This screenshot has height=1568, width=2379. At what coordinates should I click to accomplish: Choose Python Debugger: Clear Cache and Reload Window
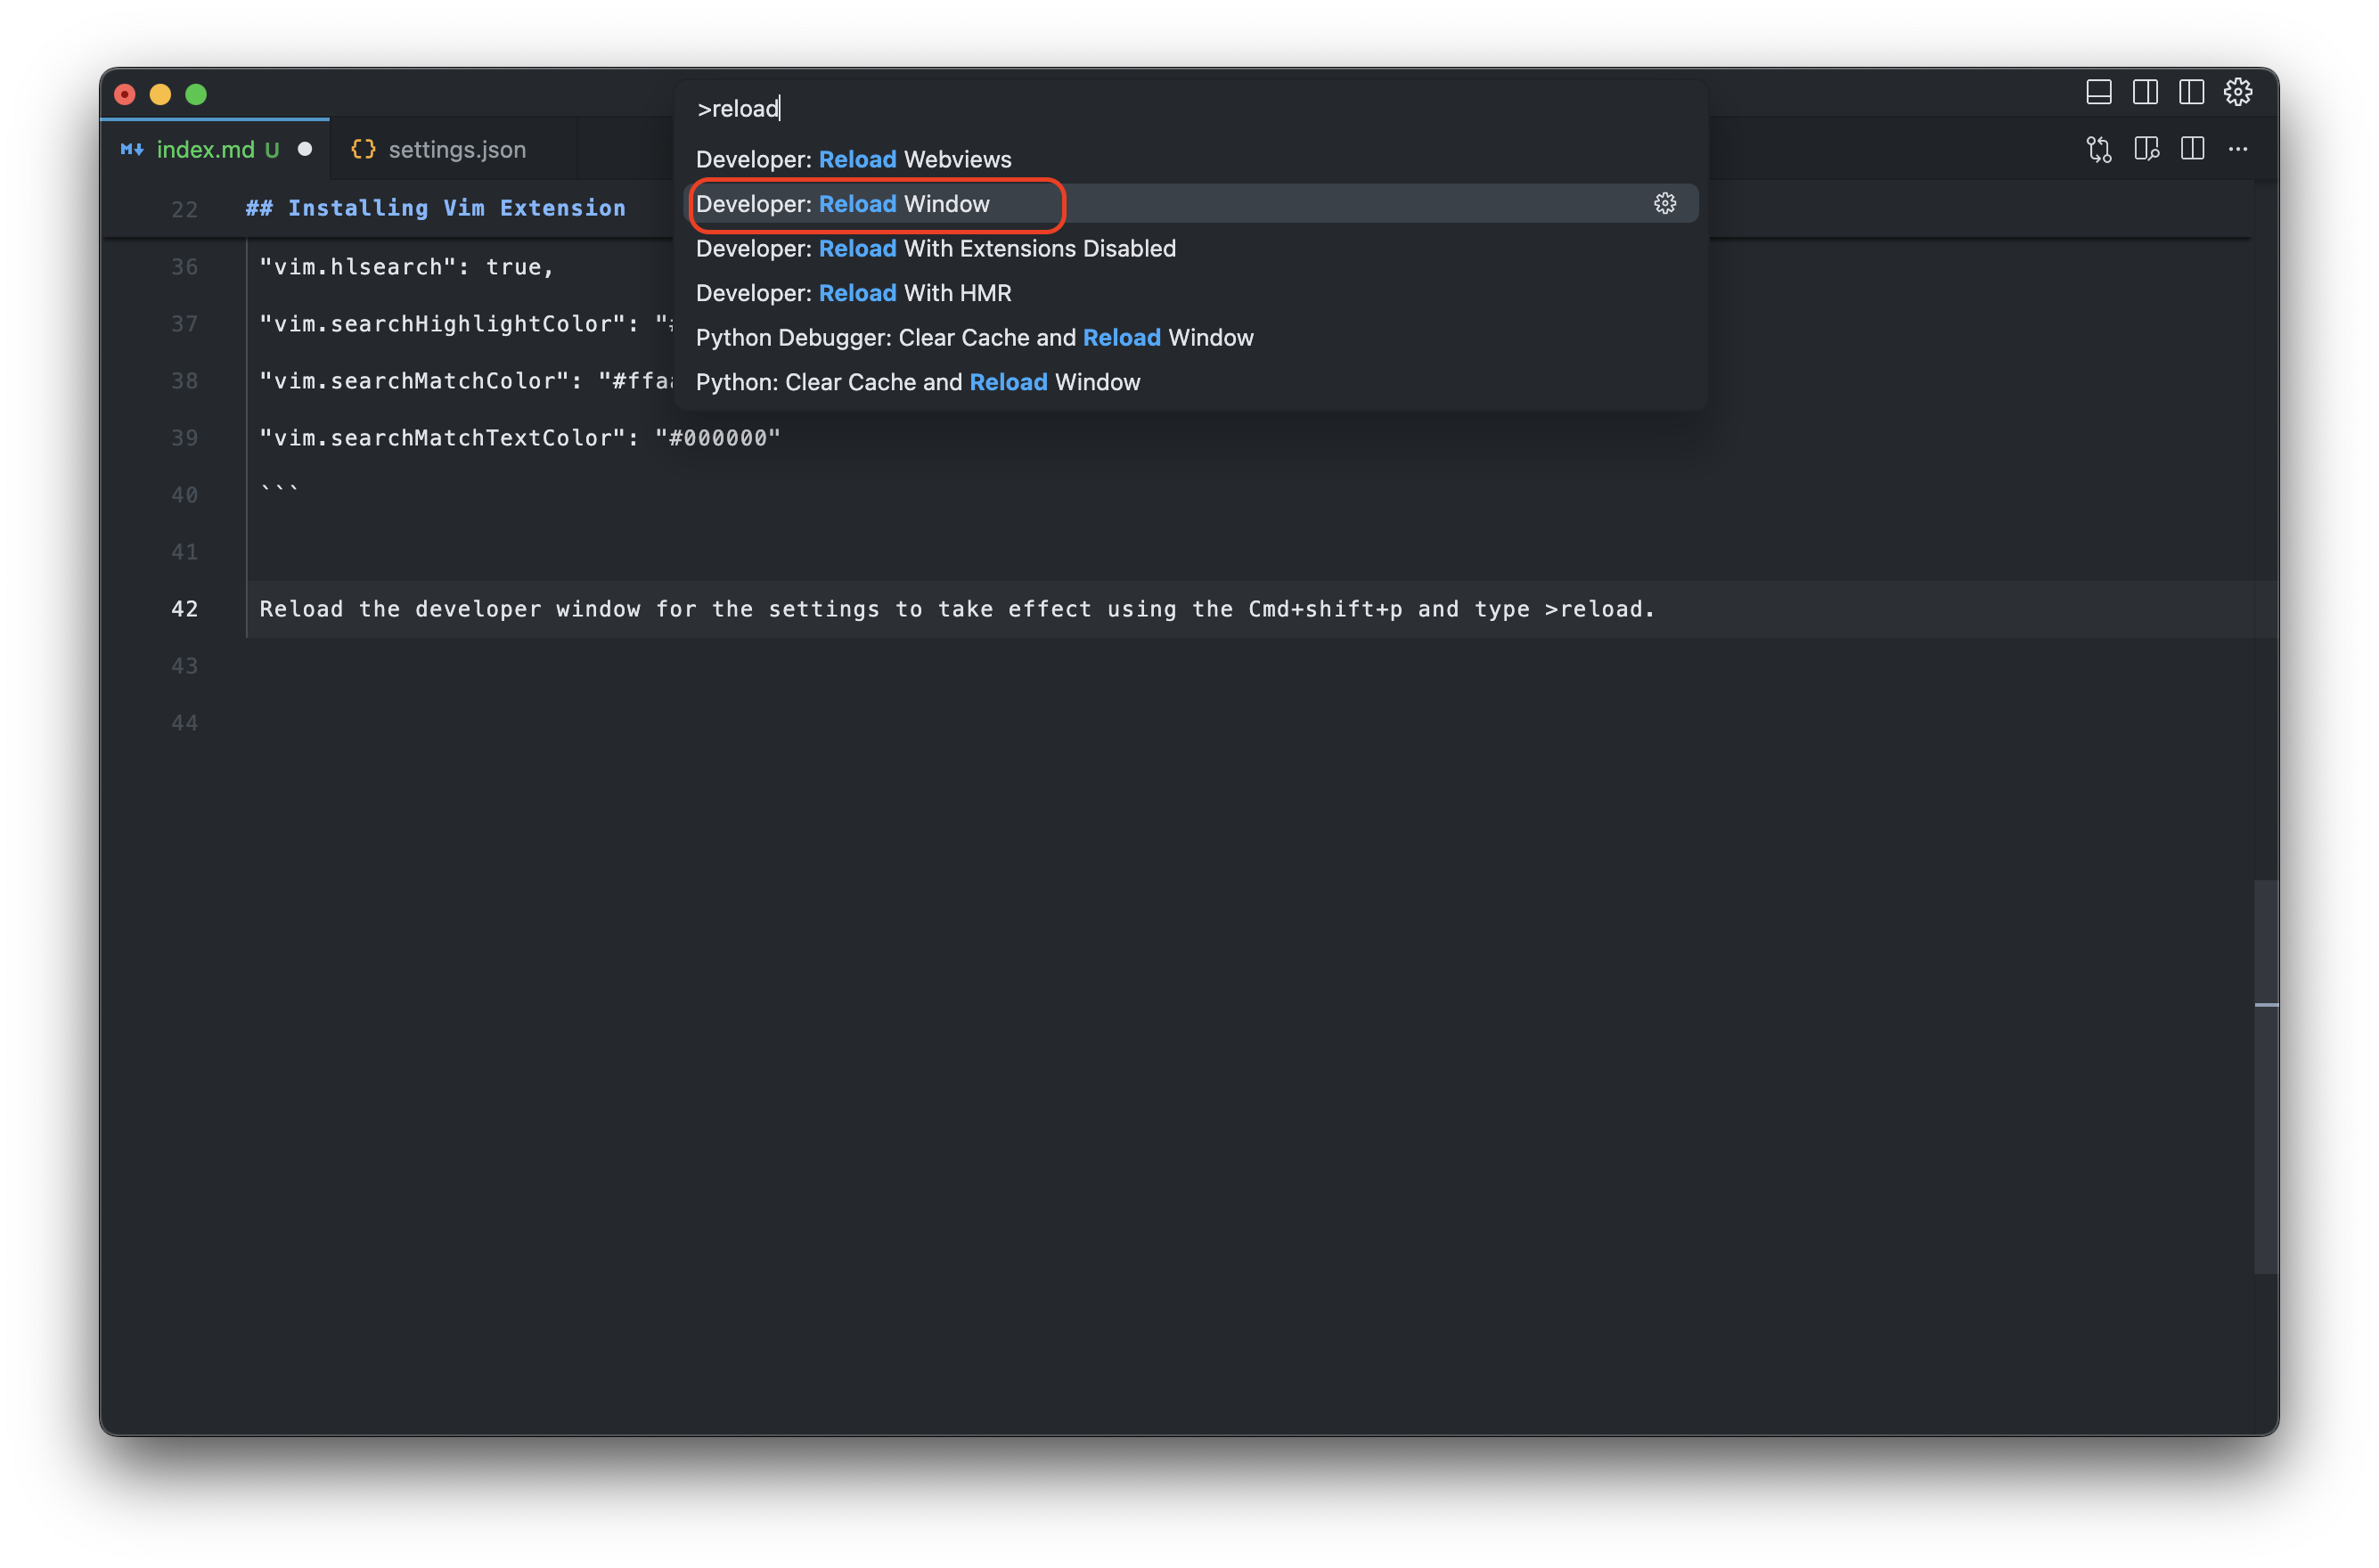coord(1190,337)
